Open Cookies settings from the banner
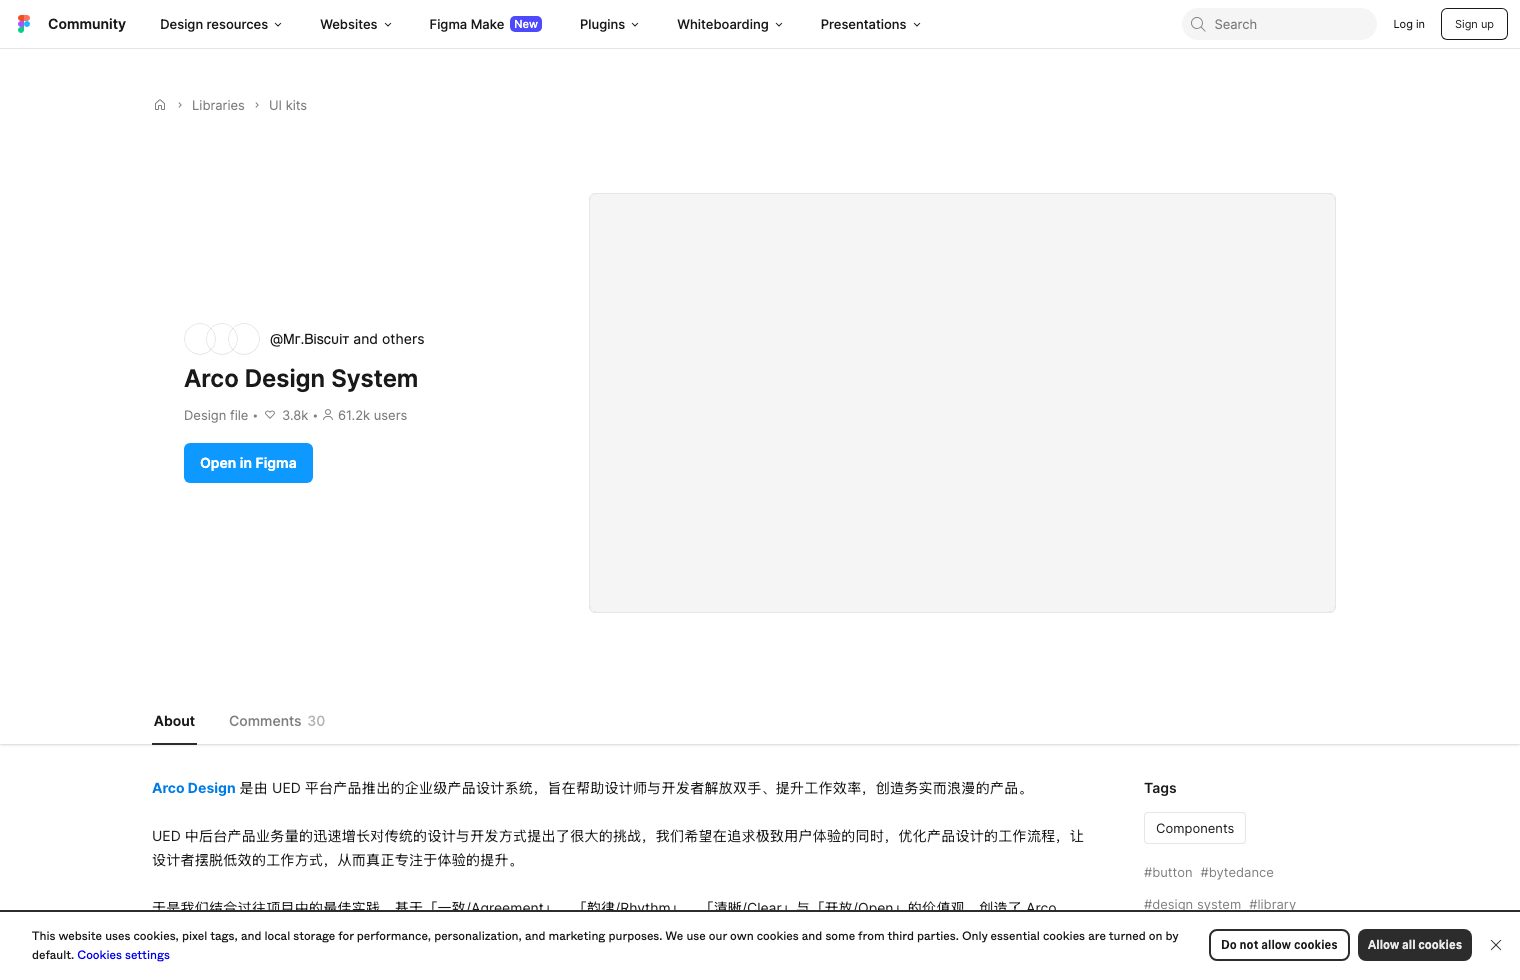1520x980 pixels. [x=123, y=955]
